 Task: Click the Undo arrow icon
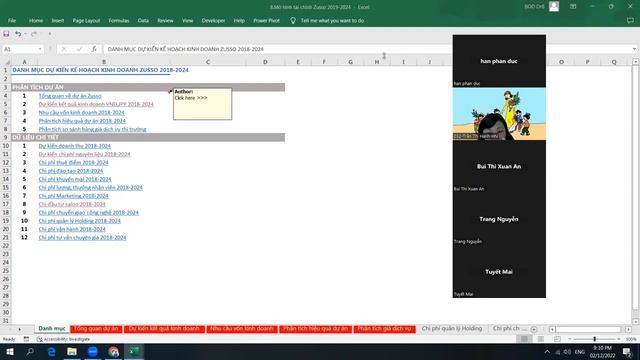click(18, 34)
